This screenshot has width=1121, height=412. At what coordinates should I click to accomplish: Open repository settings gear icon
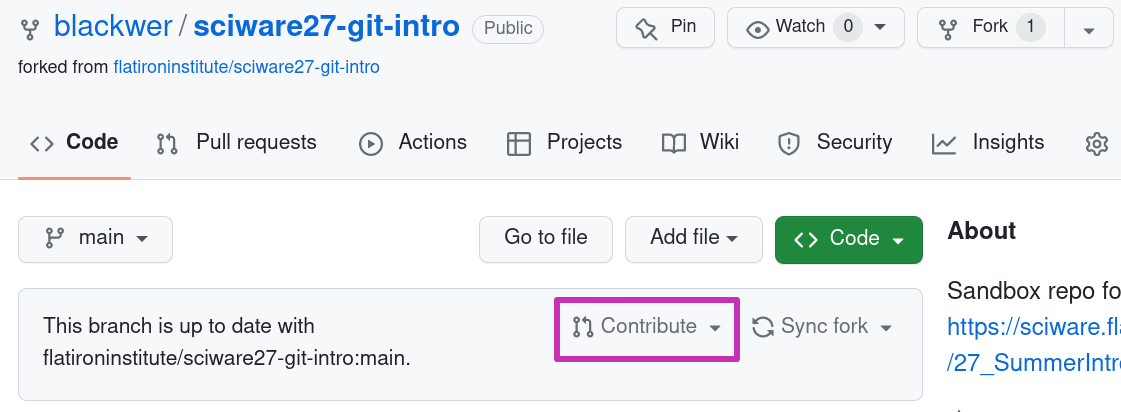pyautogui.click(x=1097, y=144)
